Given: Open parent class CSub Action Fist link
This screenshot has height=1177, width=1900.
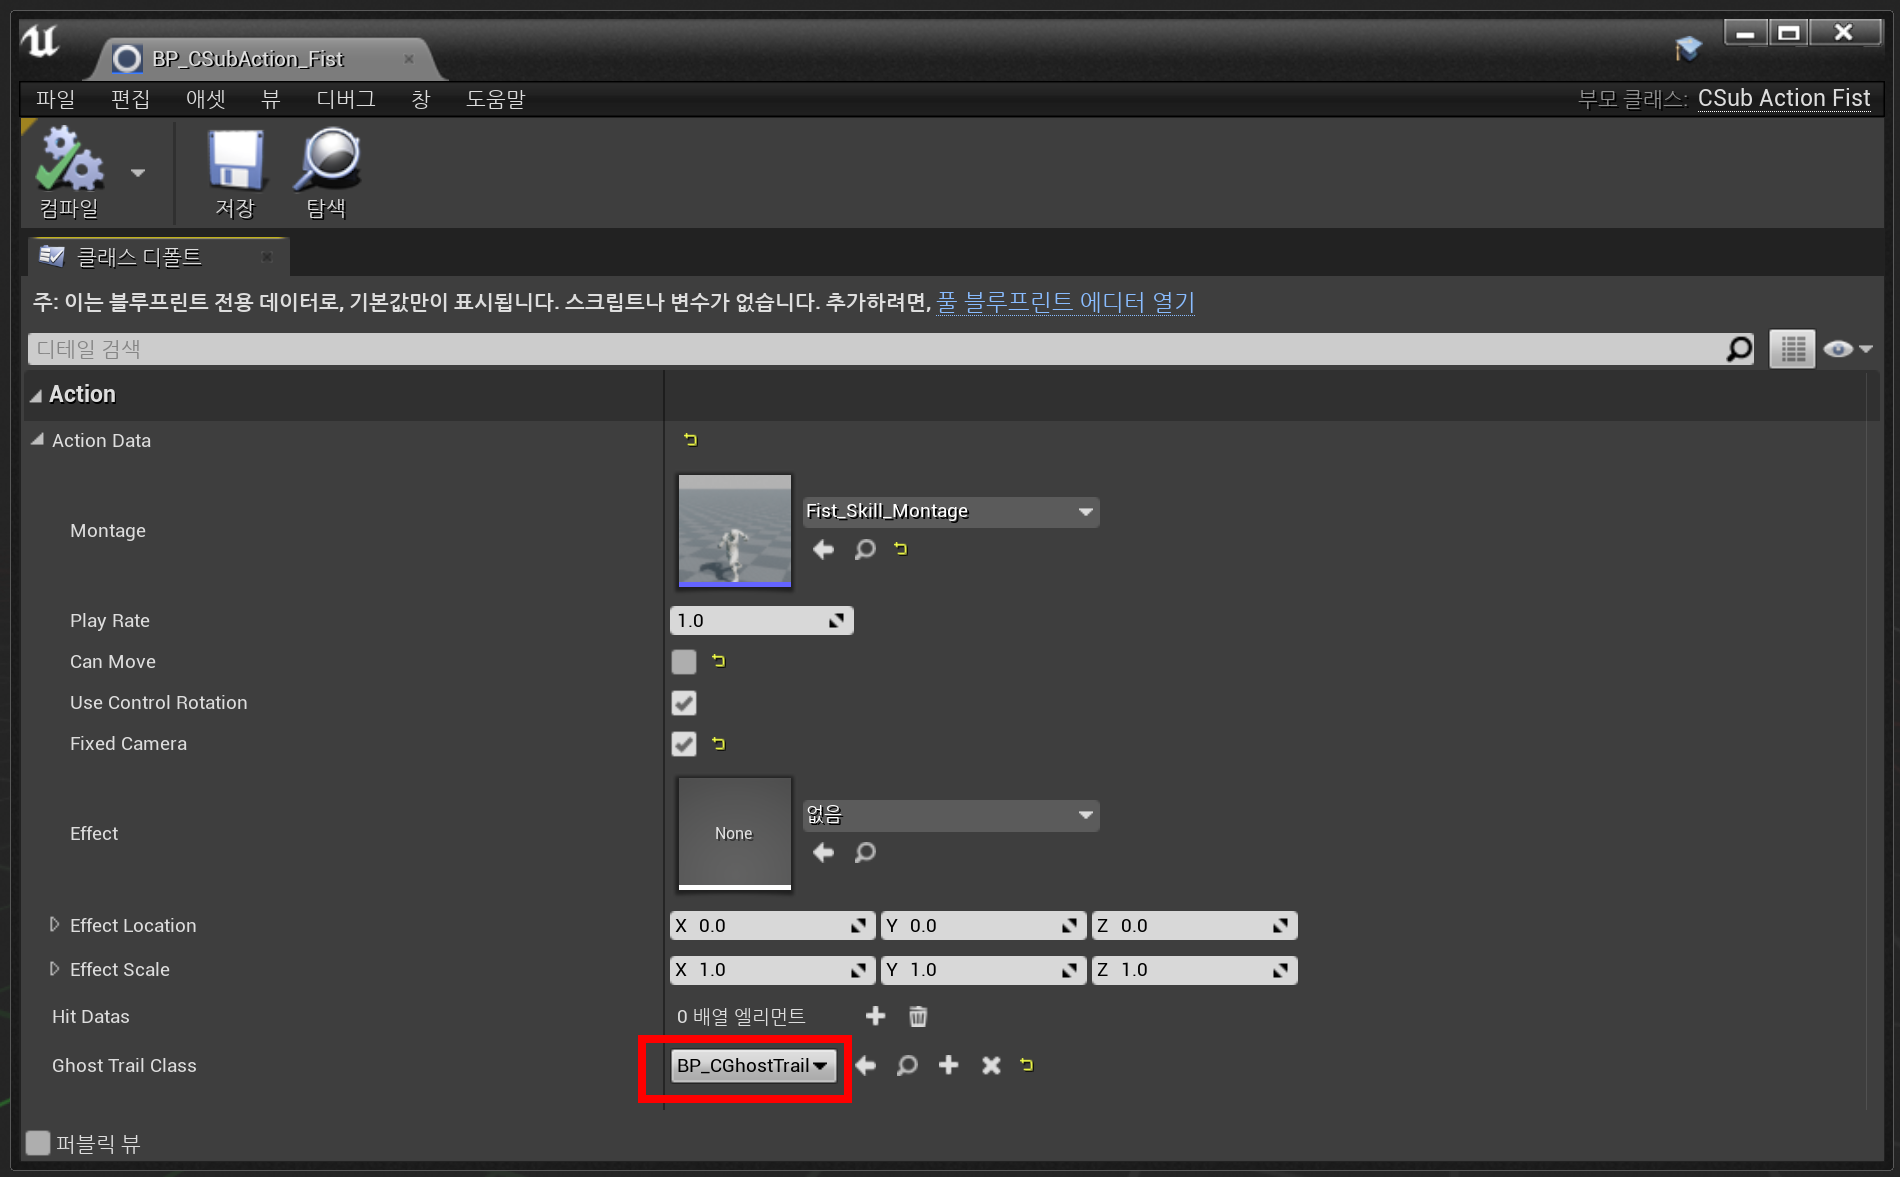Looking at the screenshot, I should coord(1784,98).
